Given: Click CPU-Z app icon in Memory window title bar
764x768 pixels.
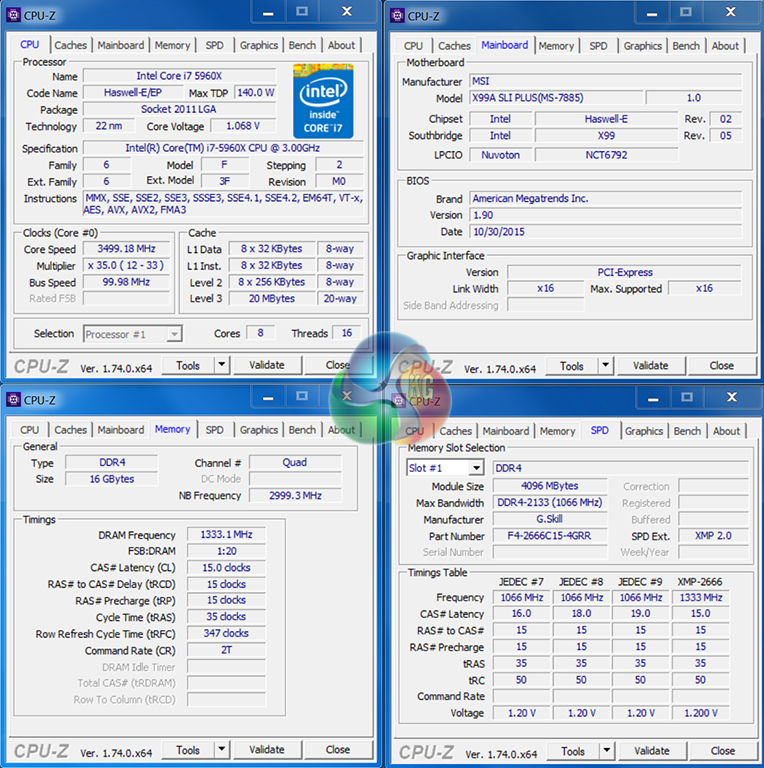Looking at the screenshot, I should (13, 400).
